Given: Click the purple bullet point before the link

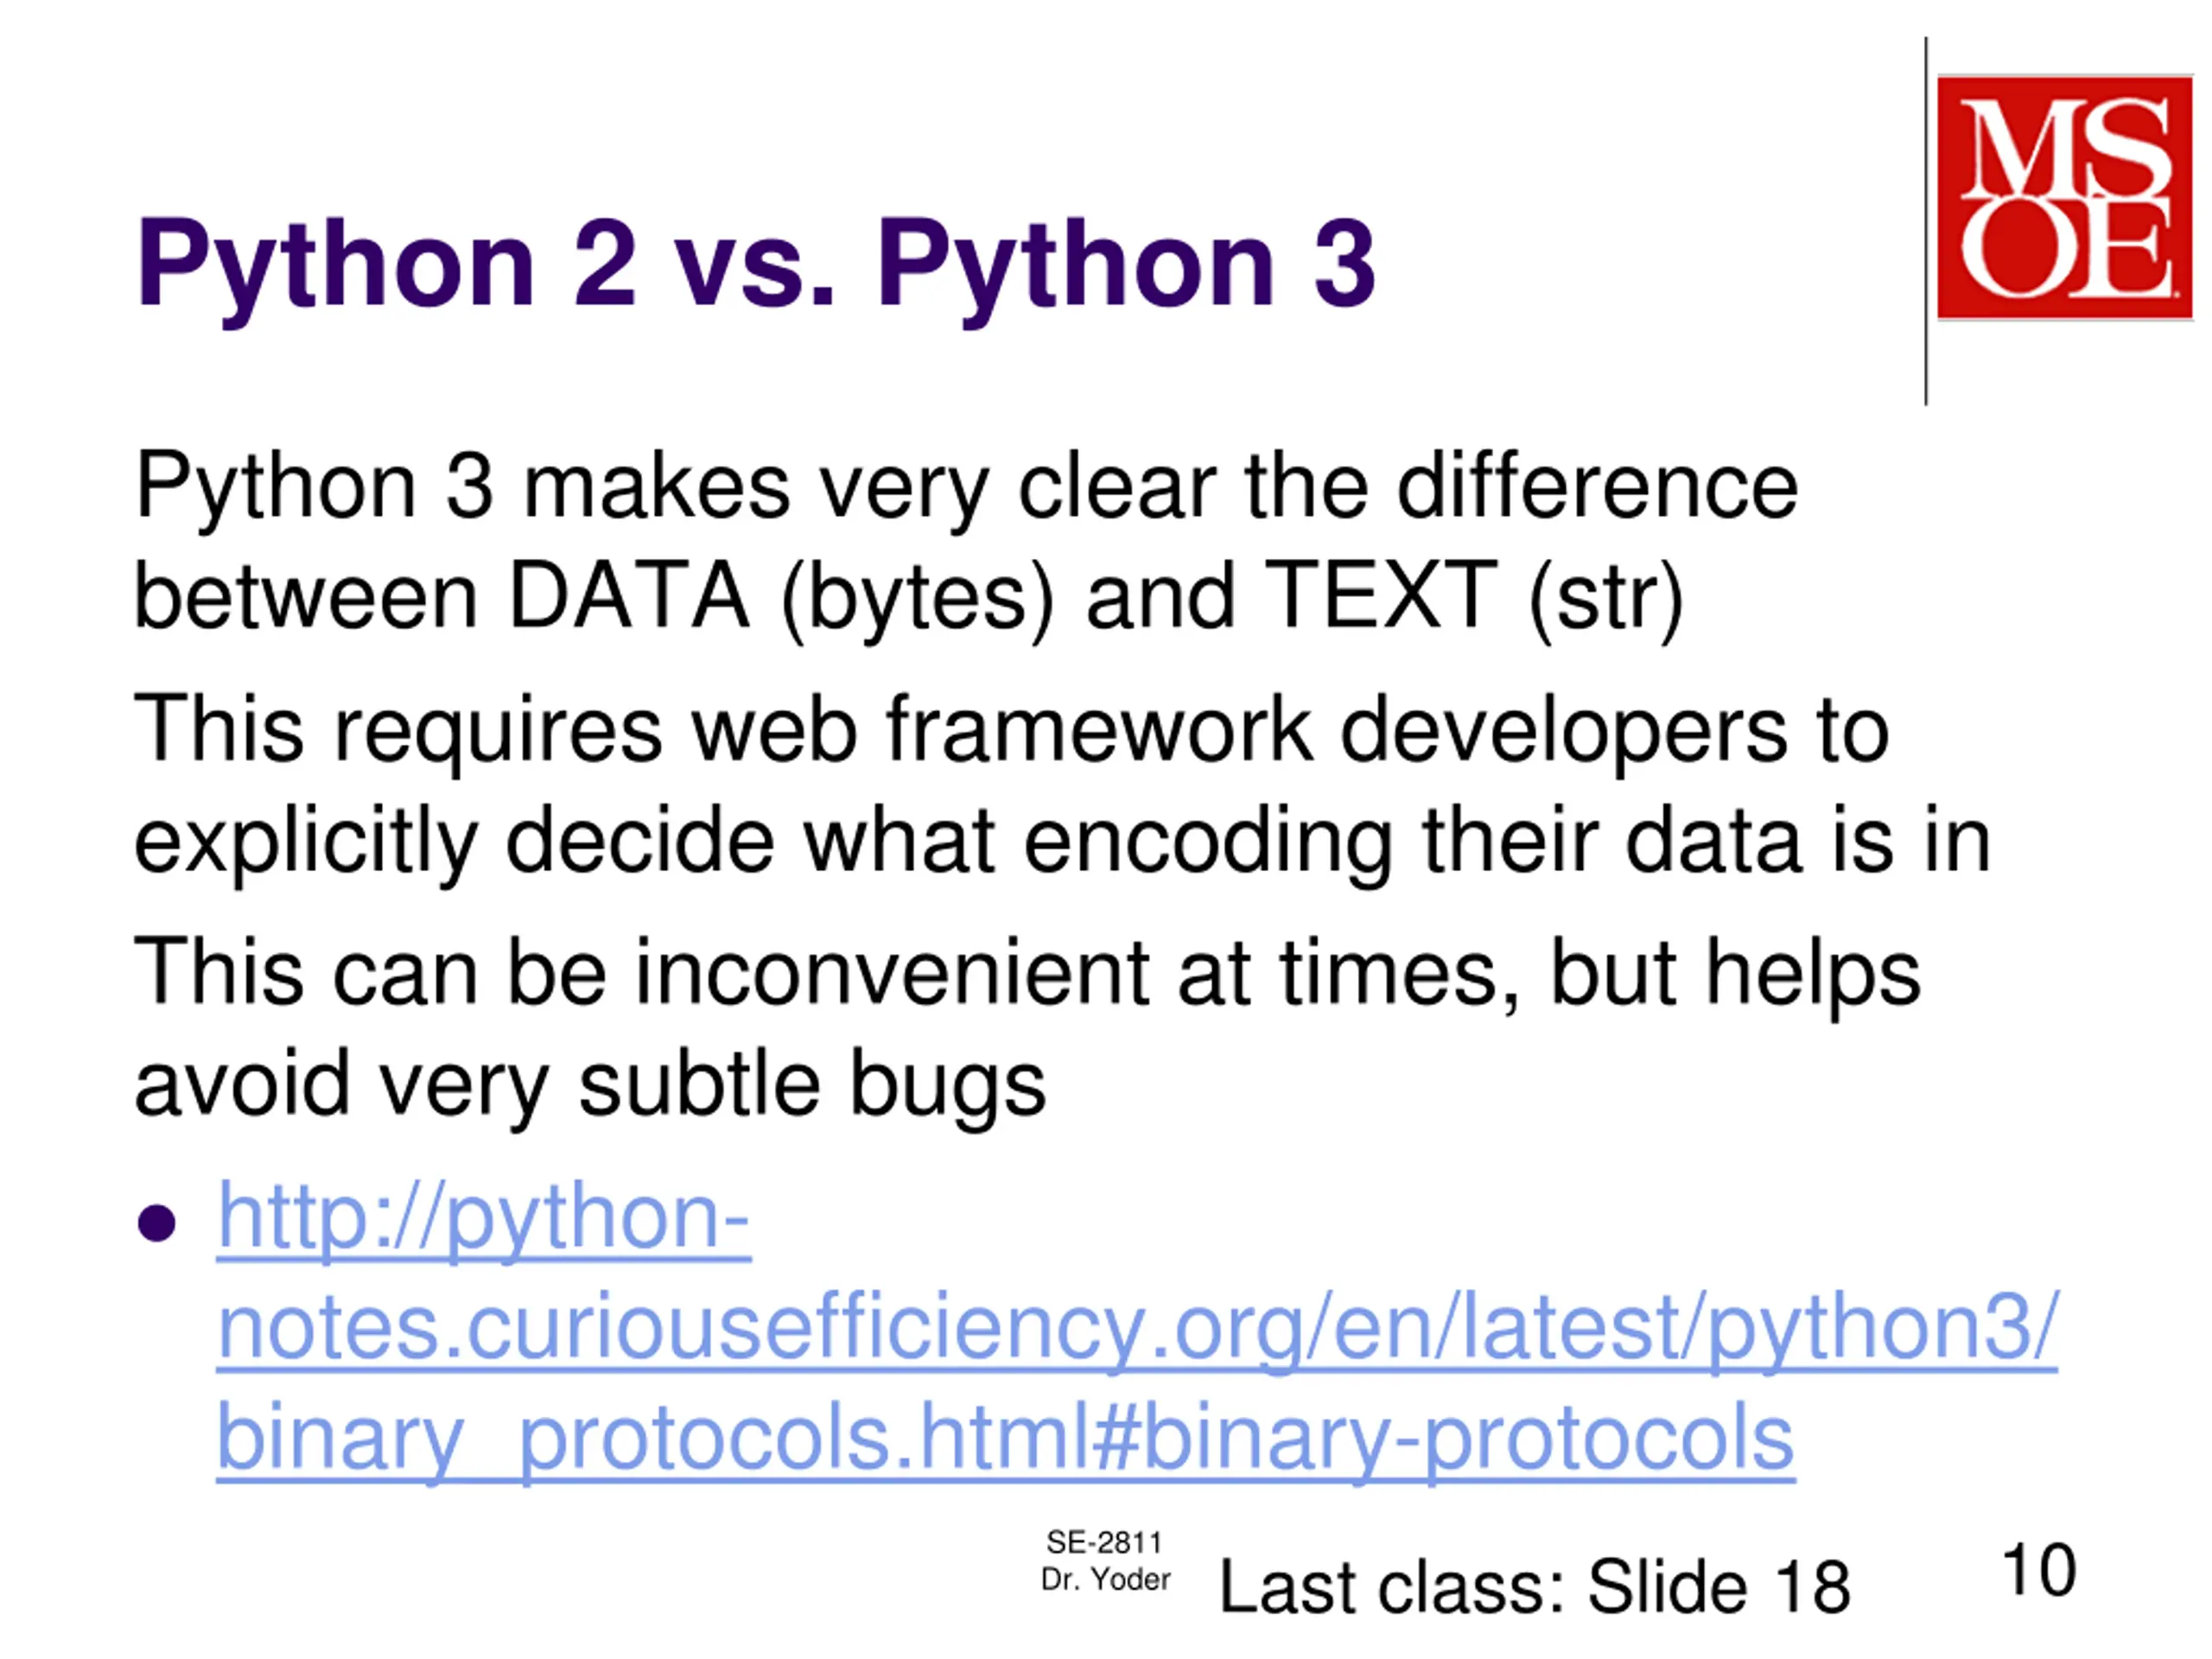Looking at the screenshot, I should pyautogui.click(x=157, y=1223).
